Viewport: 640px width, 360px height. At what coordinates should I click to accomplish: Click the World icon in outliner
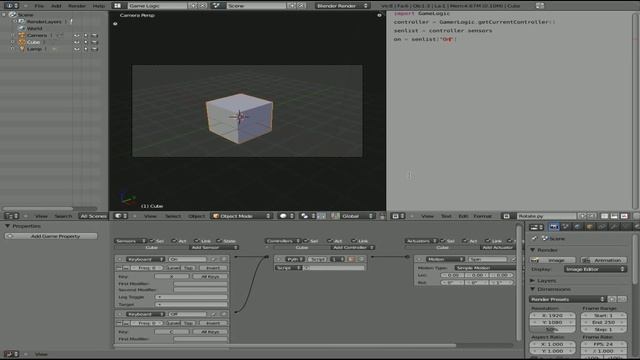point(22,29)
